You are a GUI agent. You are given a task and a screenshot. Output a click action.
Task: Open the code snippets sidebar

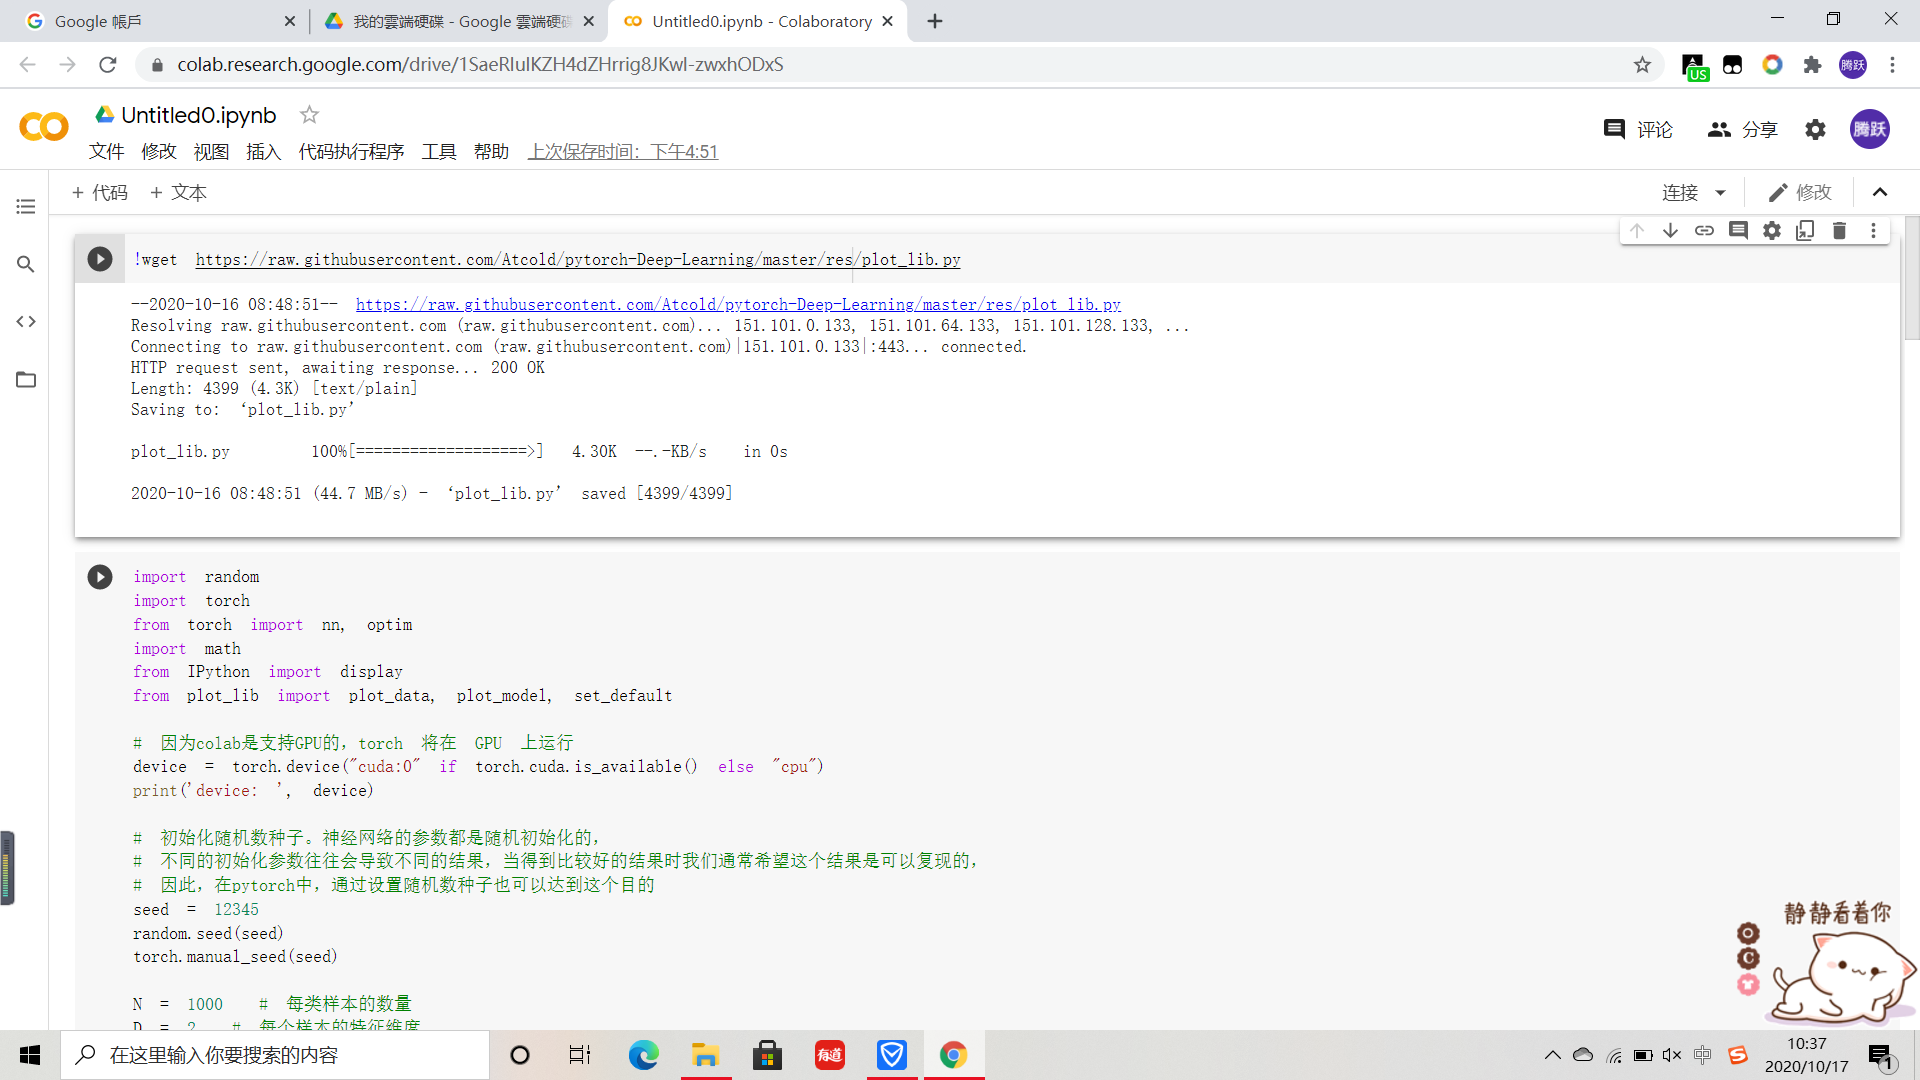(x=26, y=321)
